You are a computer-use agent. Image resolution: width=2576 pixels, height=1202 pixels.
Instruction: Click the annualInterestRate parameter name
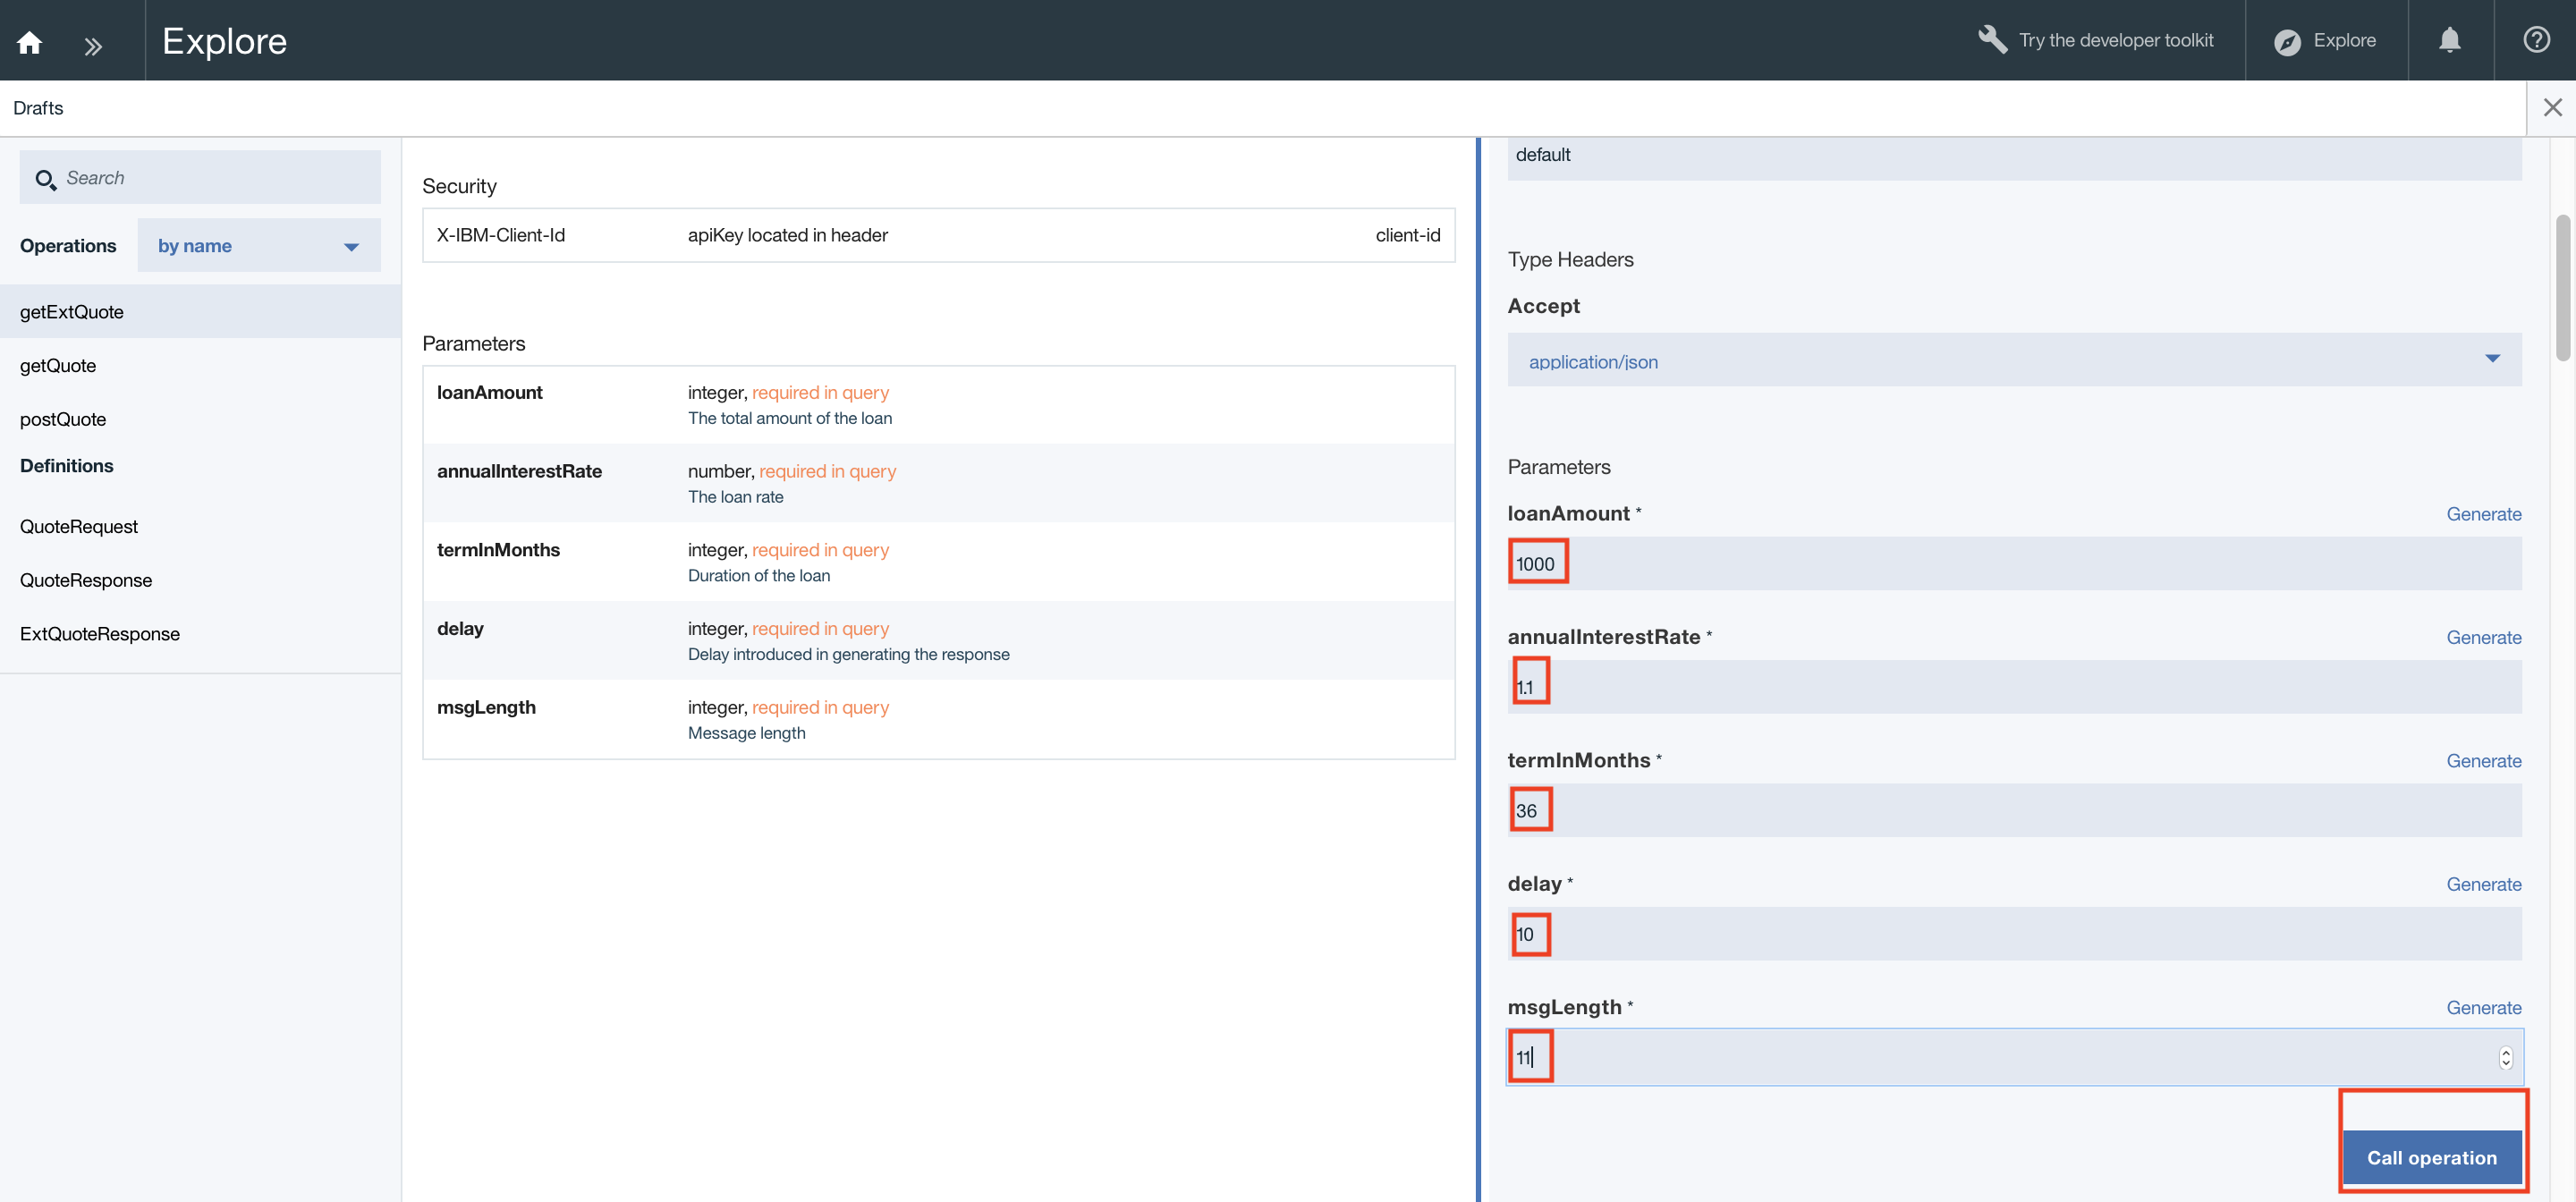(x=519, y=471)
